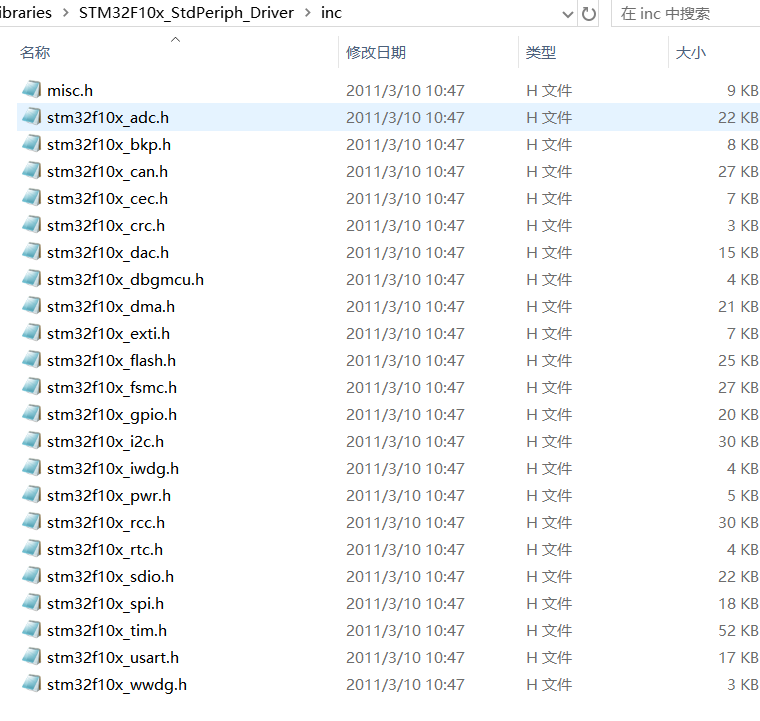
Task: Click the stm32f10x_adc.h file icon
Action: coord(32,117)
